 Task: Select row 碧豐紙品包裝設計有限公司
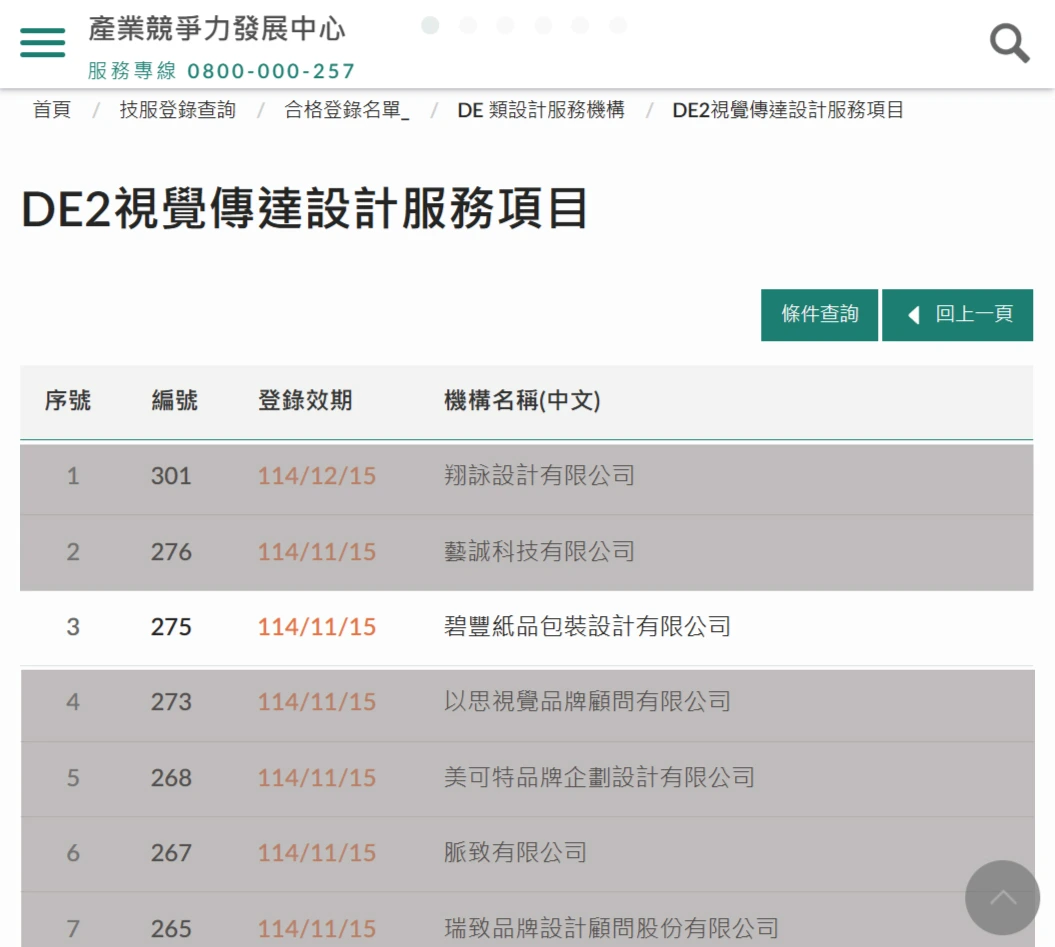point(587,627)
